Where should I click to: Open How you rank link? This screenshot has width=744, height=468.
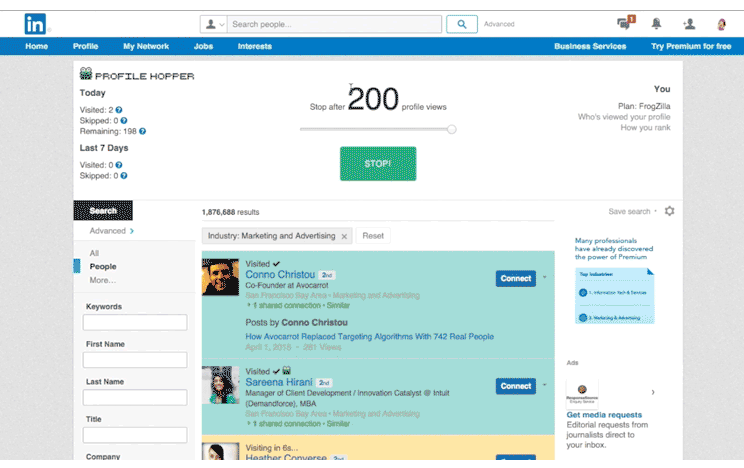coord(645,128)
